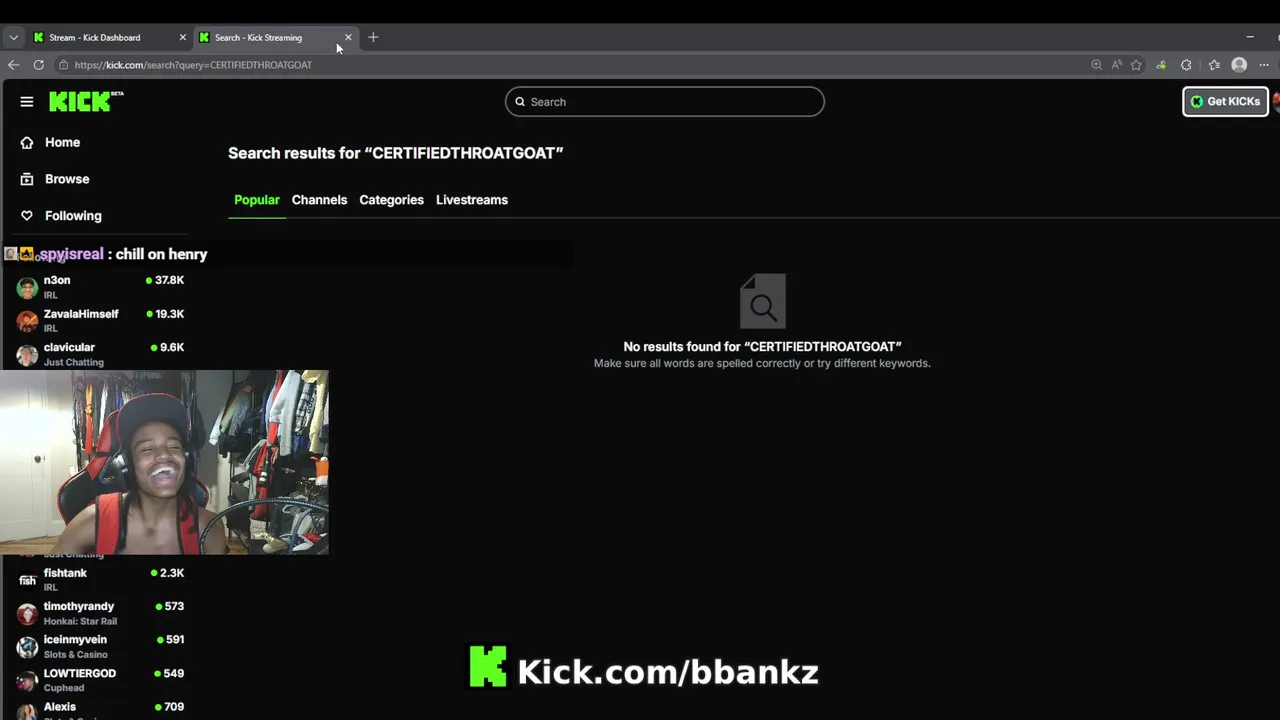Image resolution: width=1280 pixels, height=720 pixels.
Task: Open the fishtank channel name
Action: [x=65, y=573]
